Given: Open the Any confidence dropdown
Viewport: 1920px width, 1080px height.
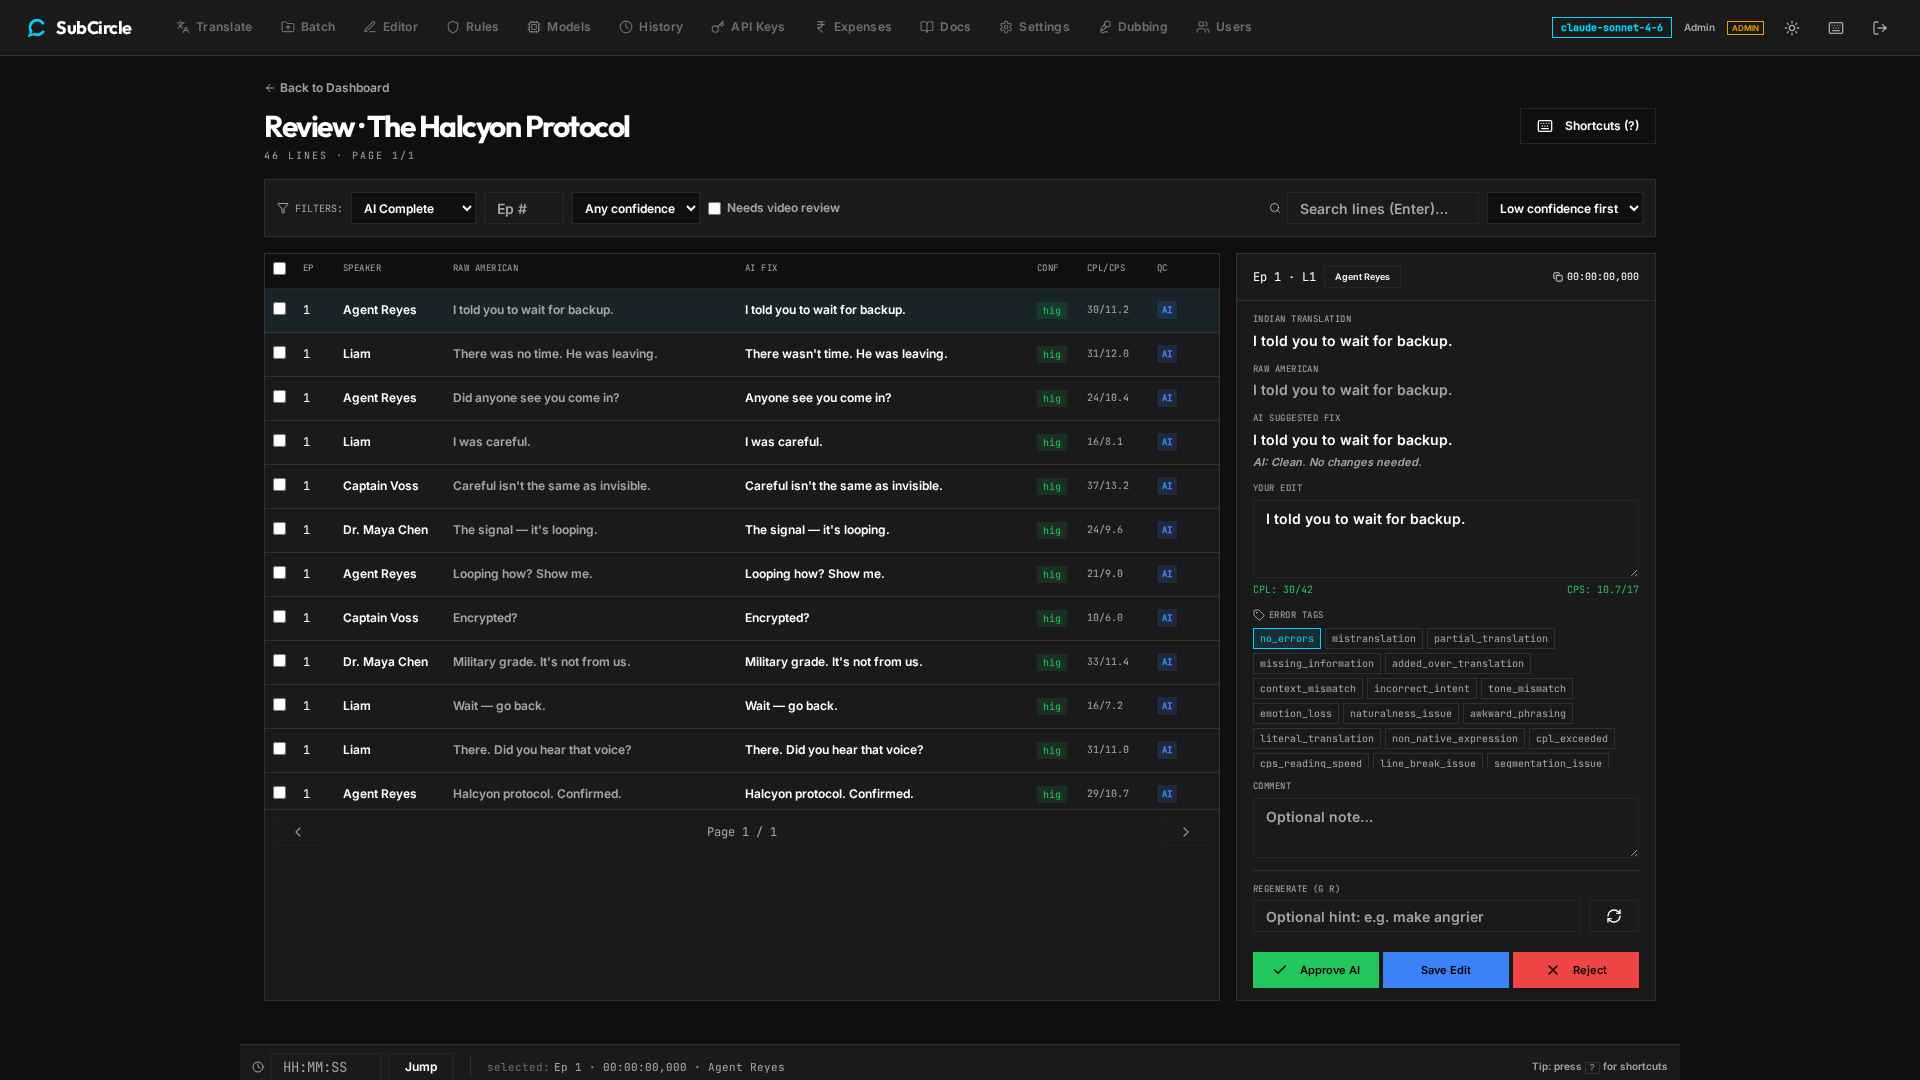Looking at the screenshot, I should tap(636, 208).
